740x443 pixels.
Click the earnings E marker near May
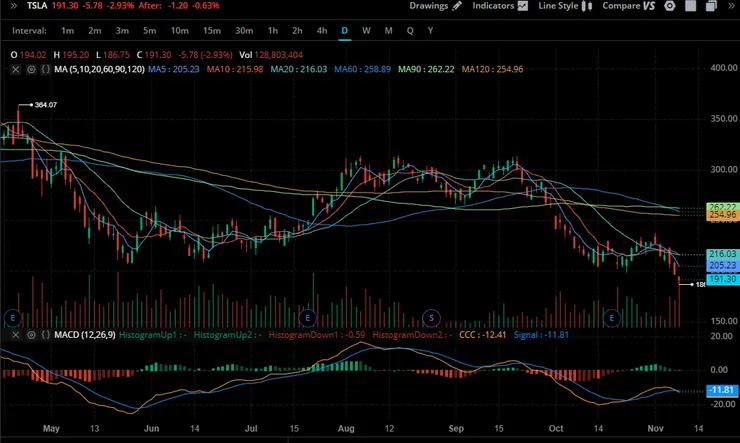pyautogui.click(x=13, y=318)
